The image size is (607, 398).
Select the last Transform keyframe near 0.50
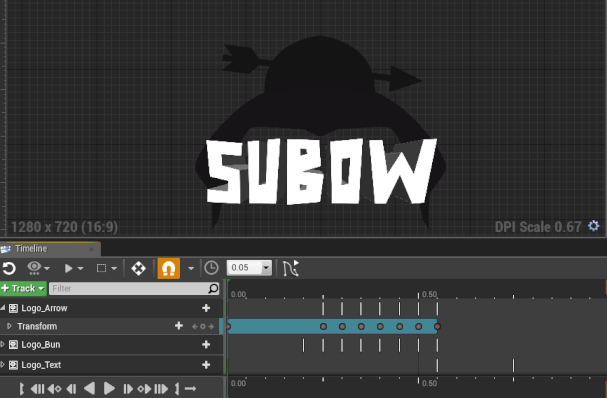click(437, 326)
